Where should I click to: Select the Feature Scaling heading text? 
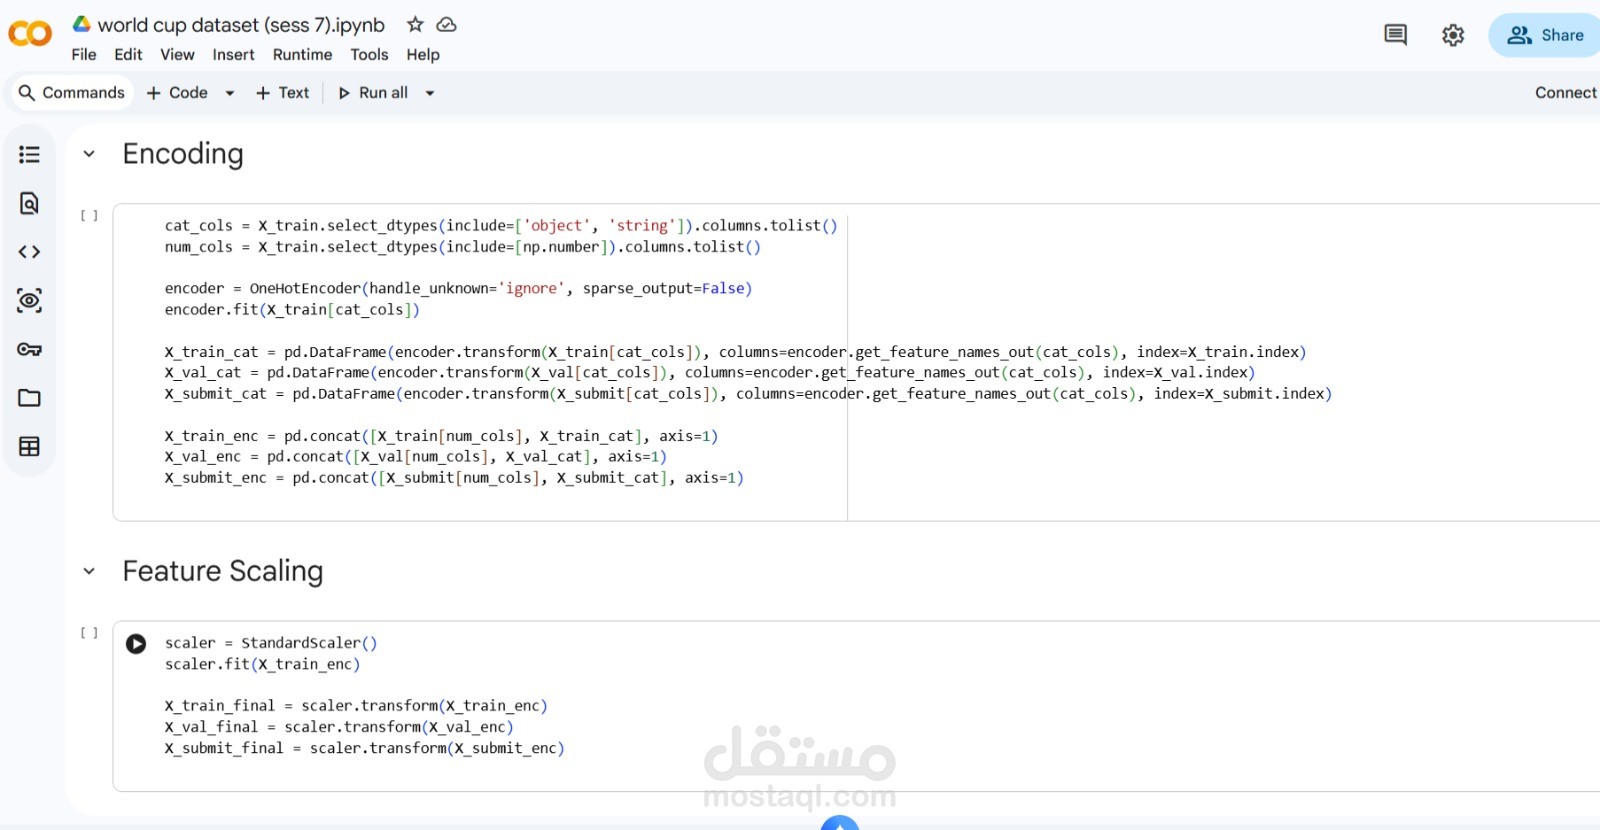(x=223, y=571)
